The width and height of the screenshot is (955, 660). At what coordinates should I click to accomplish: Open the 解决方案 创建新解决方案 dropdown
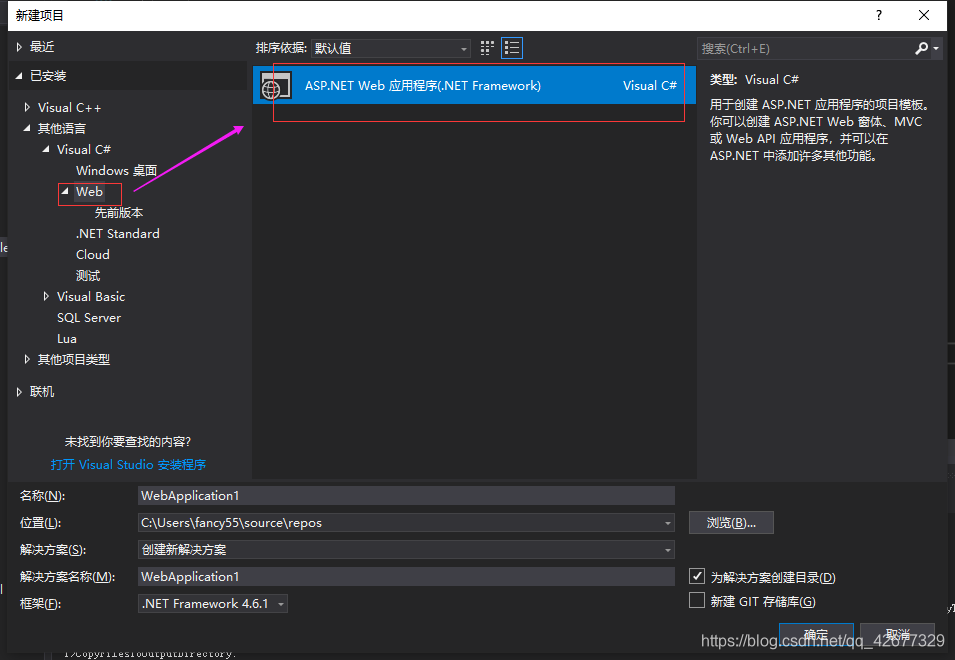click(668, 550)
